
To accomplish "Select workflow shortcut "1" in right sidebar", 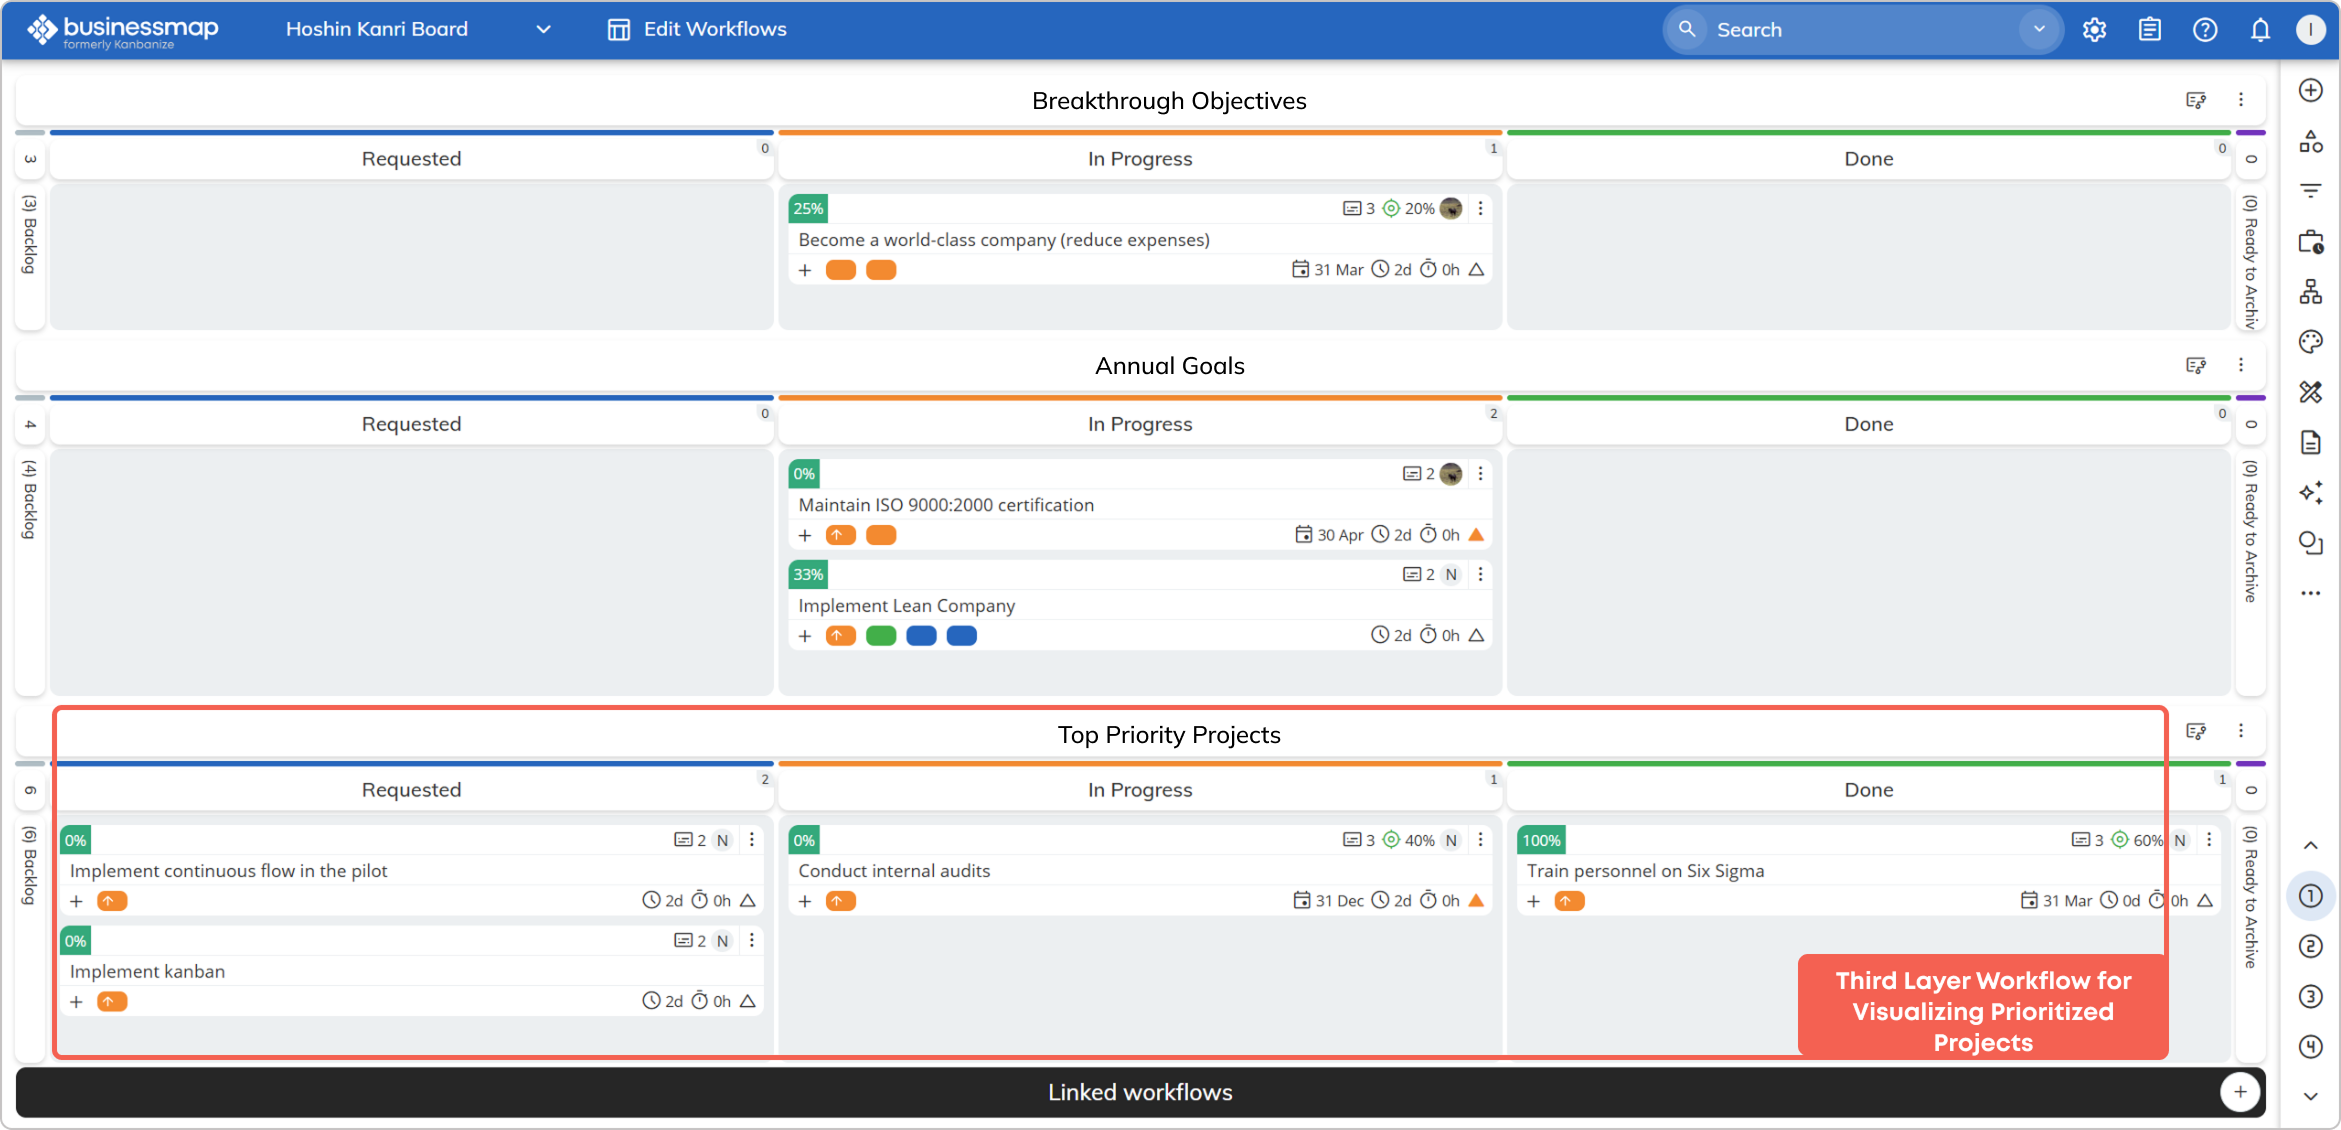I will (x=2311, y=896).
